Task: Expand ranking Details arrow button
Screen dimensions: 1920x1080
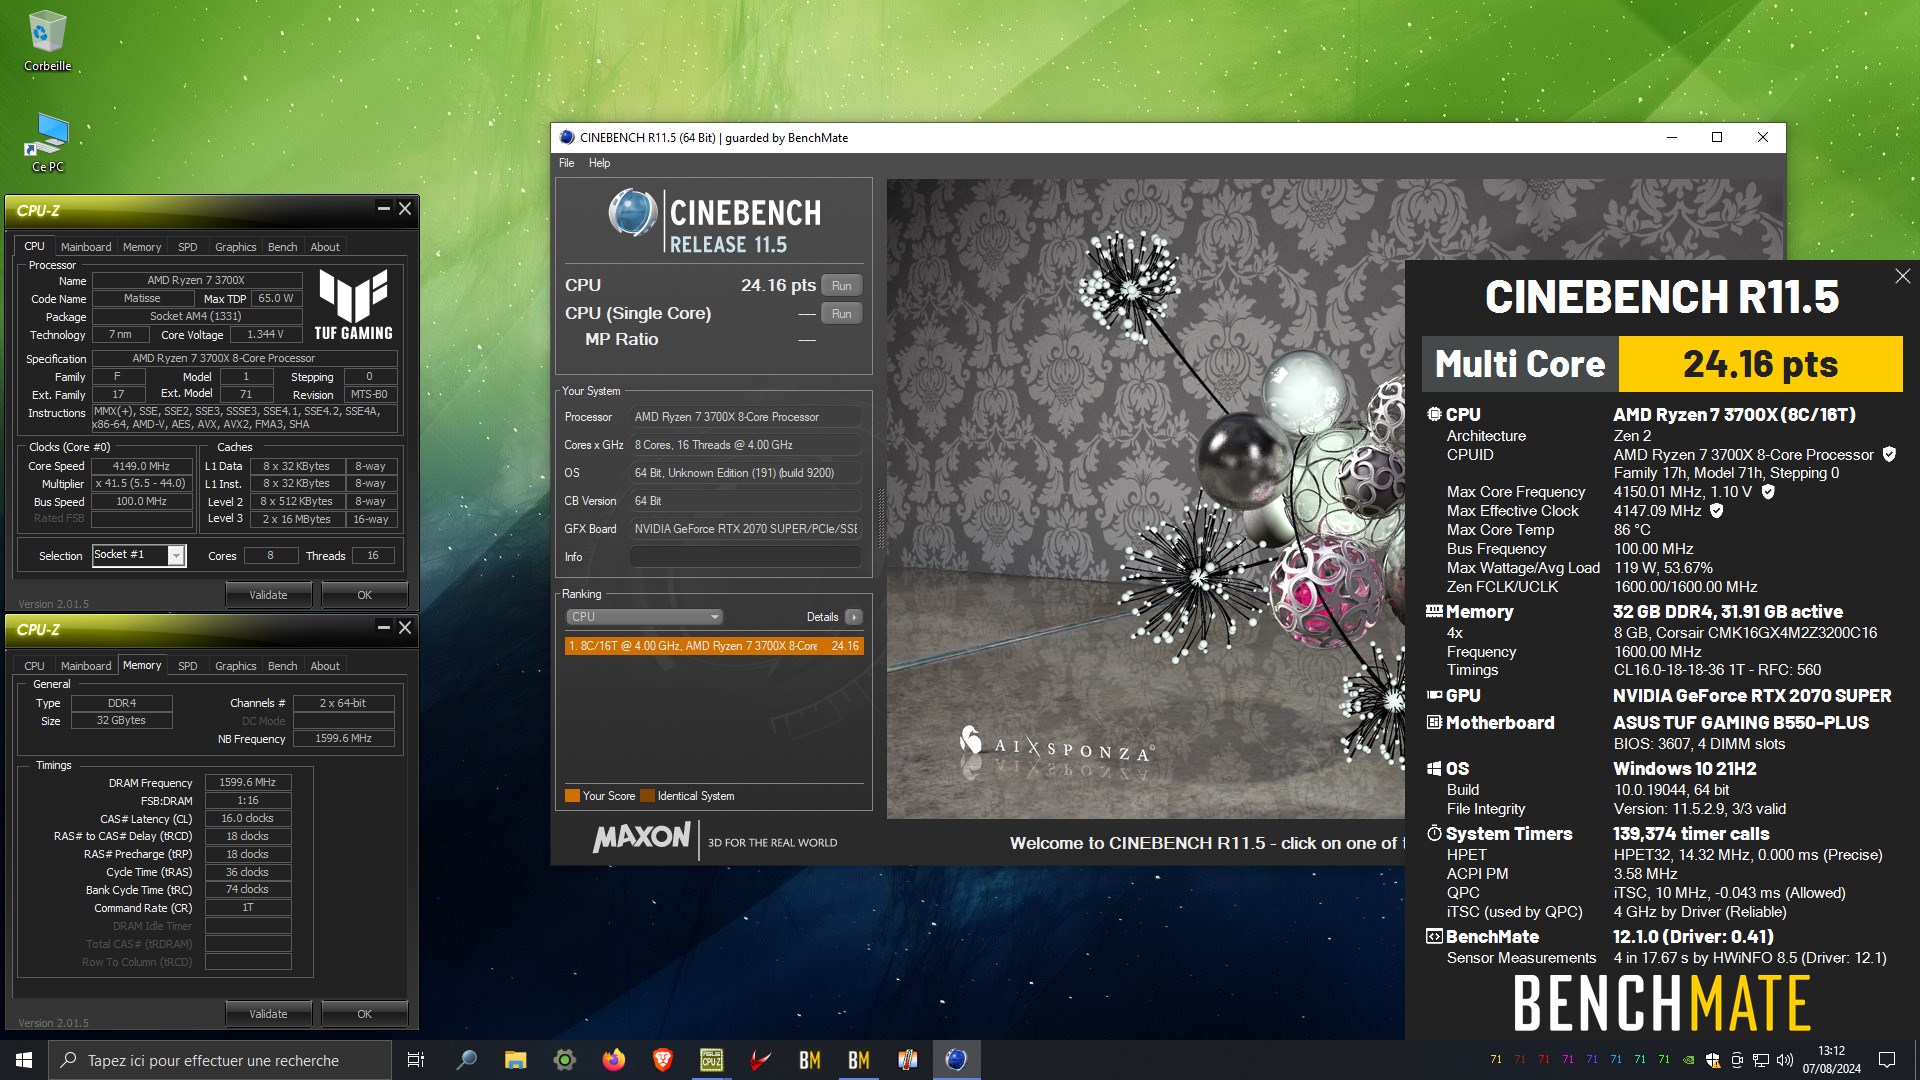Action: [x=853, y=617]
